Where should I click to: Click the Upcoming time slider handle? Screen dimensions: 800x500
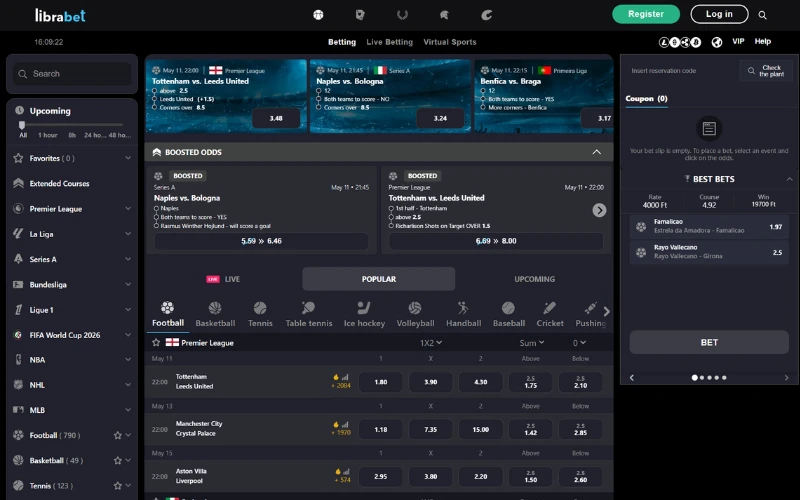(22, 125)
